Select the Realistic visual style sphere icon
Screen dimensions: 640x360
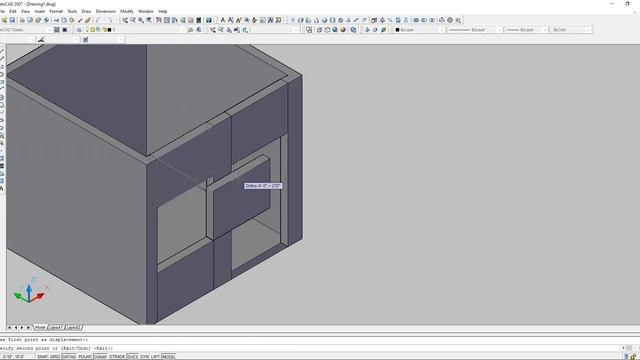(335, 30)
